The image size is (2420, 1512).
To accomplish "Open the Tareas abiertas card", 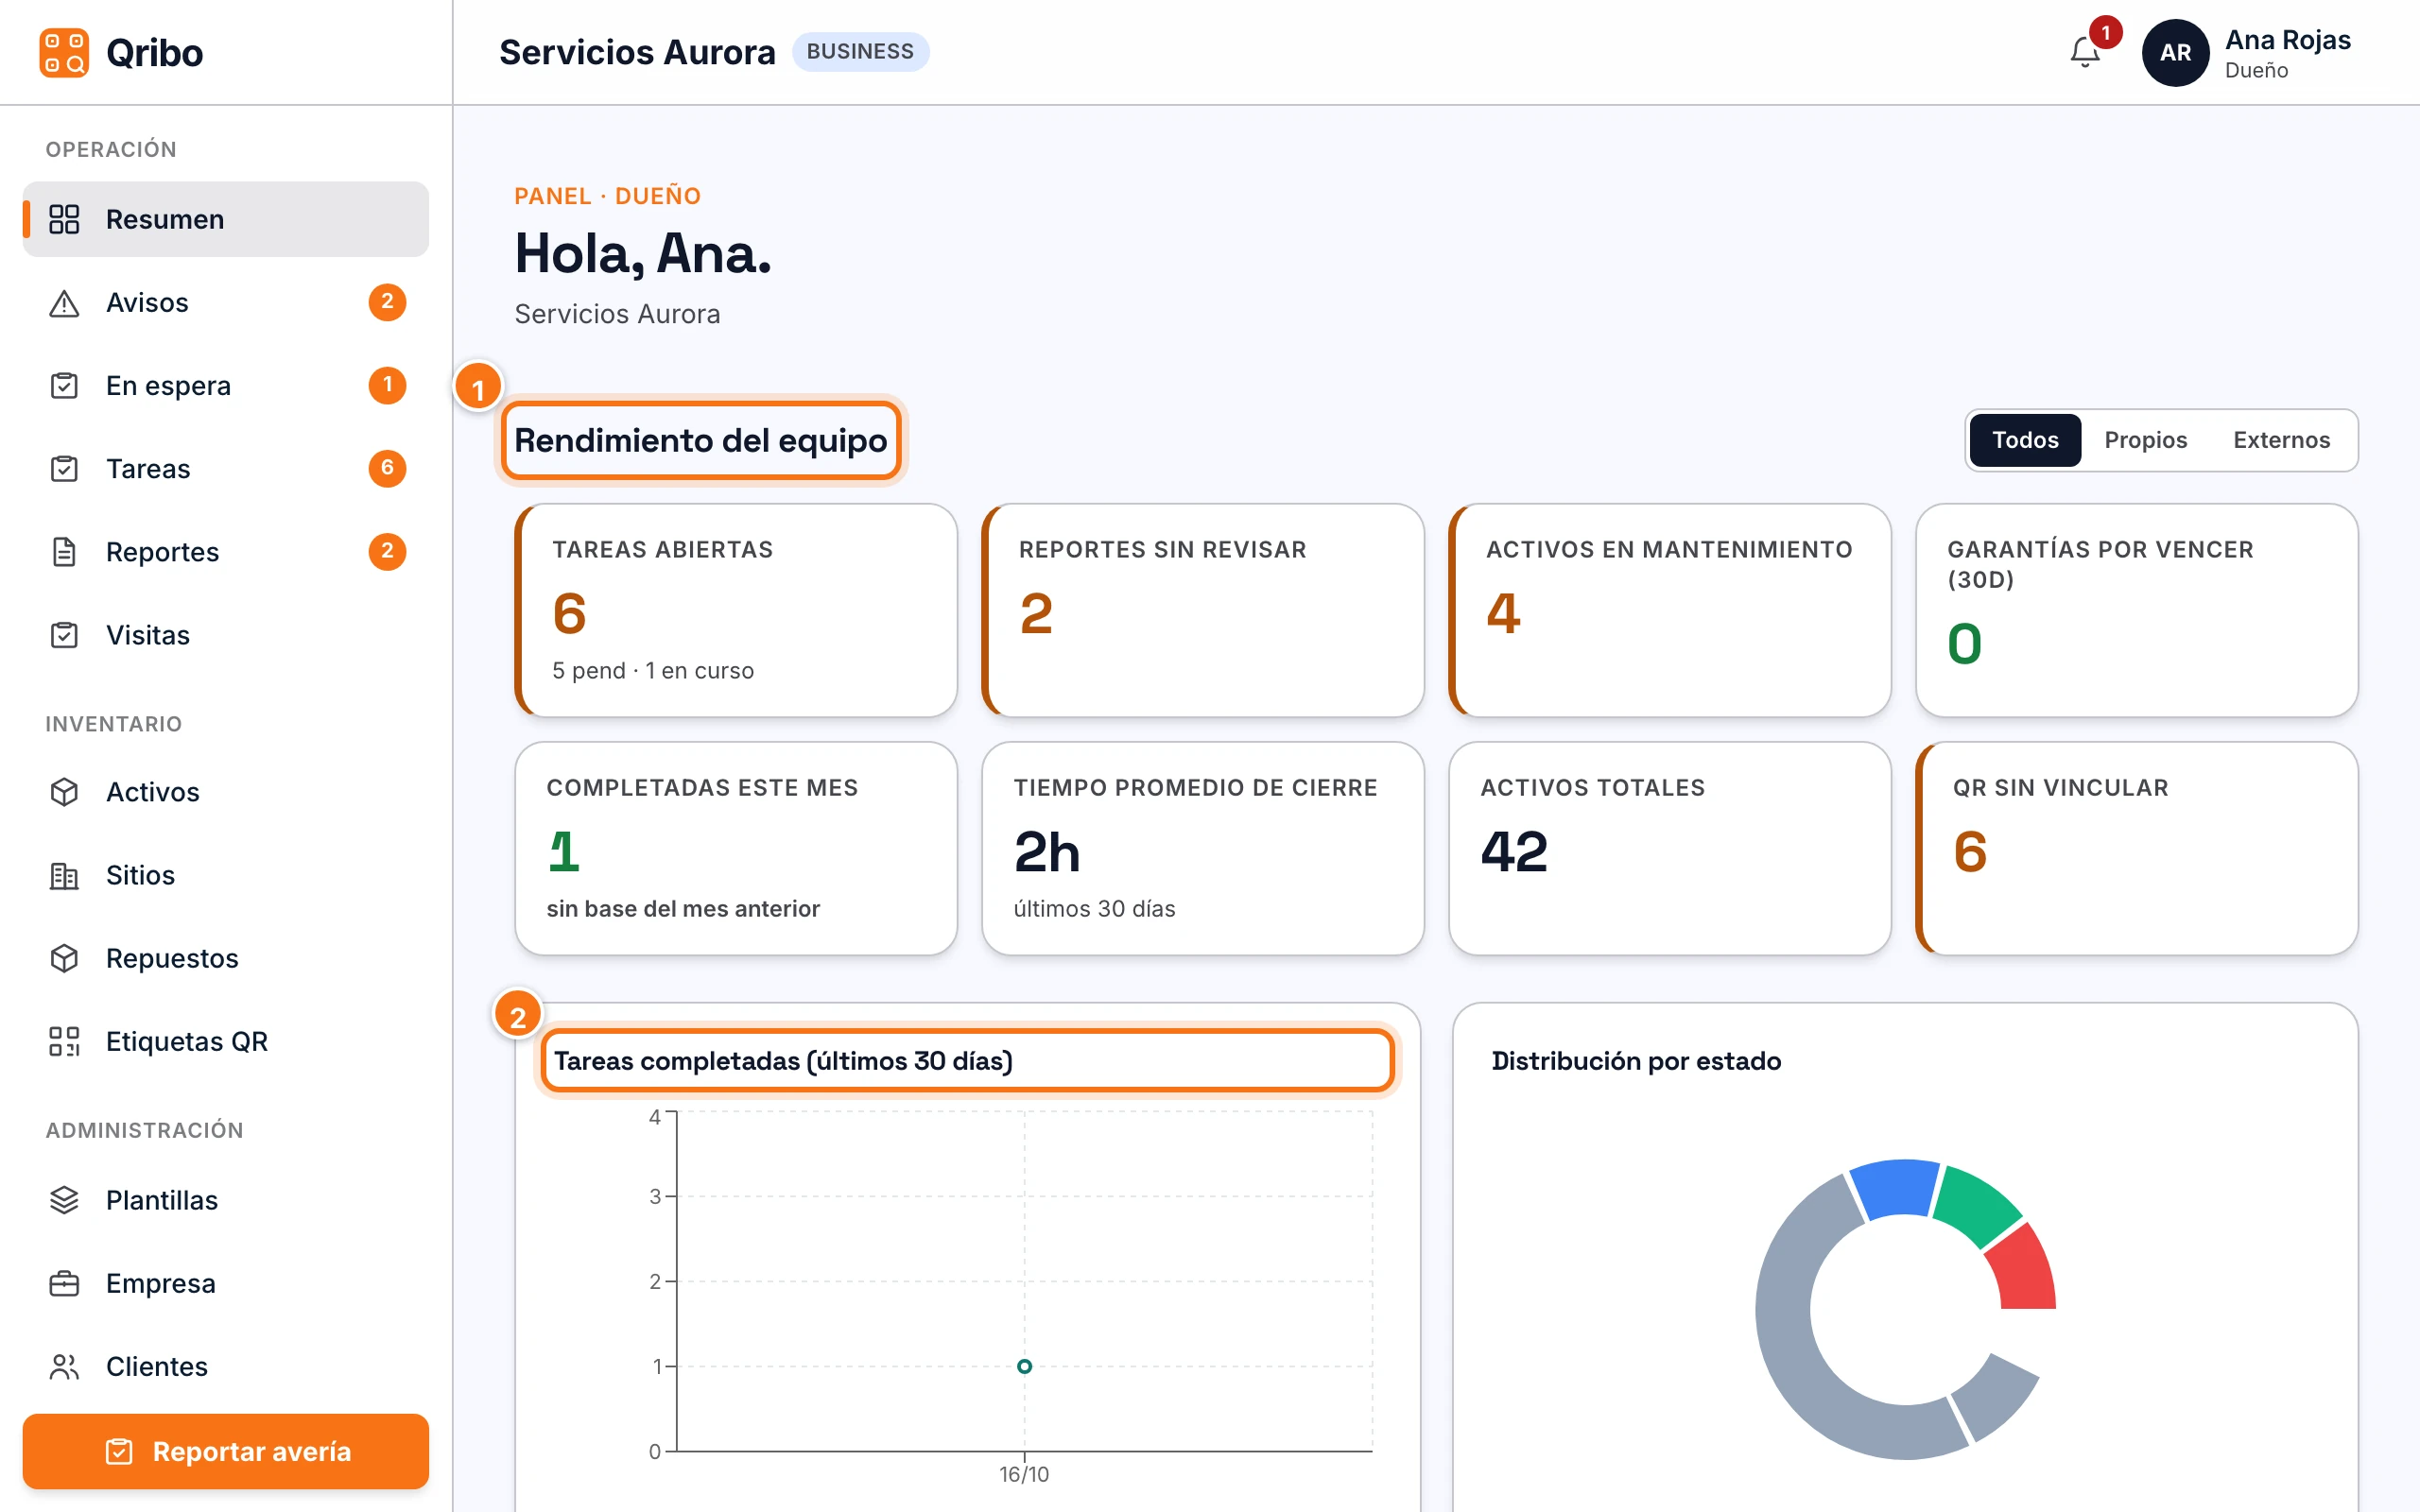I will 736,610.
